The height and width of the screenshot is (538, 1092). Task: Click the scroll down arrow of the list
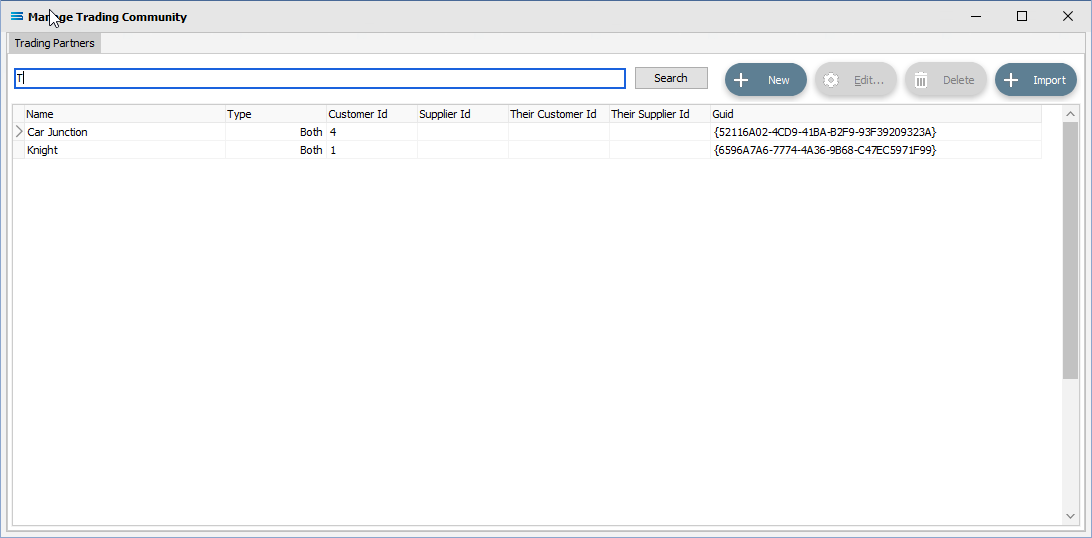(x=1070, y=516)
